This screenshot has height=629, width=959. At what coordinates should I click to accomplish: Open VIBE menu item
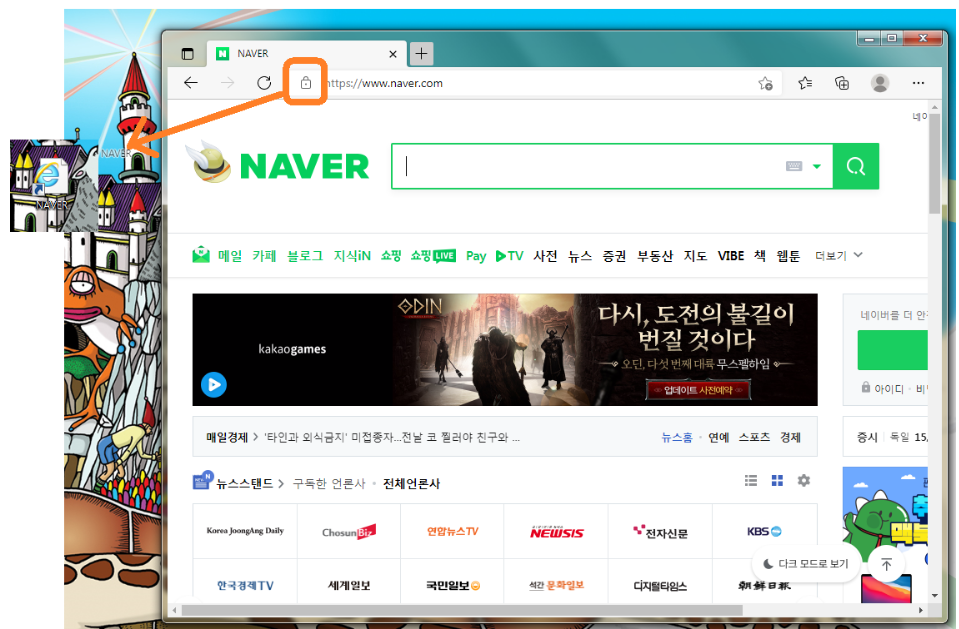tap(731, 255)
